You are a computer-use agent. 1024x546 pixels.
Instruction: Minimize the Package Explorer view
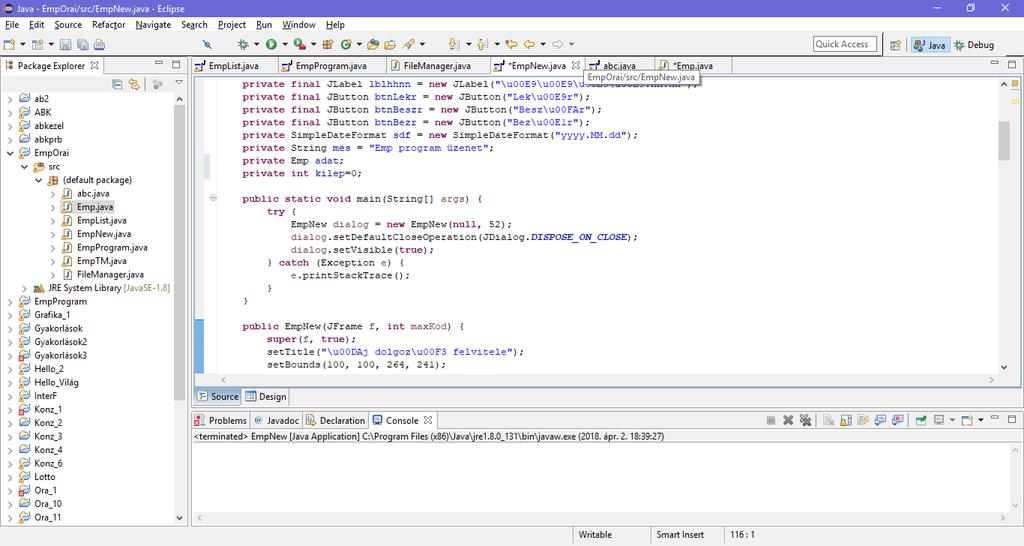(159, 64)
